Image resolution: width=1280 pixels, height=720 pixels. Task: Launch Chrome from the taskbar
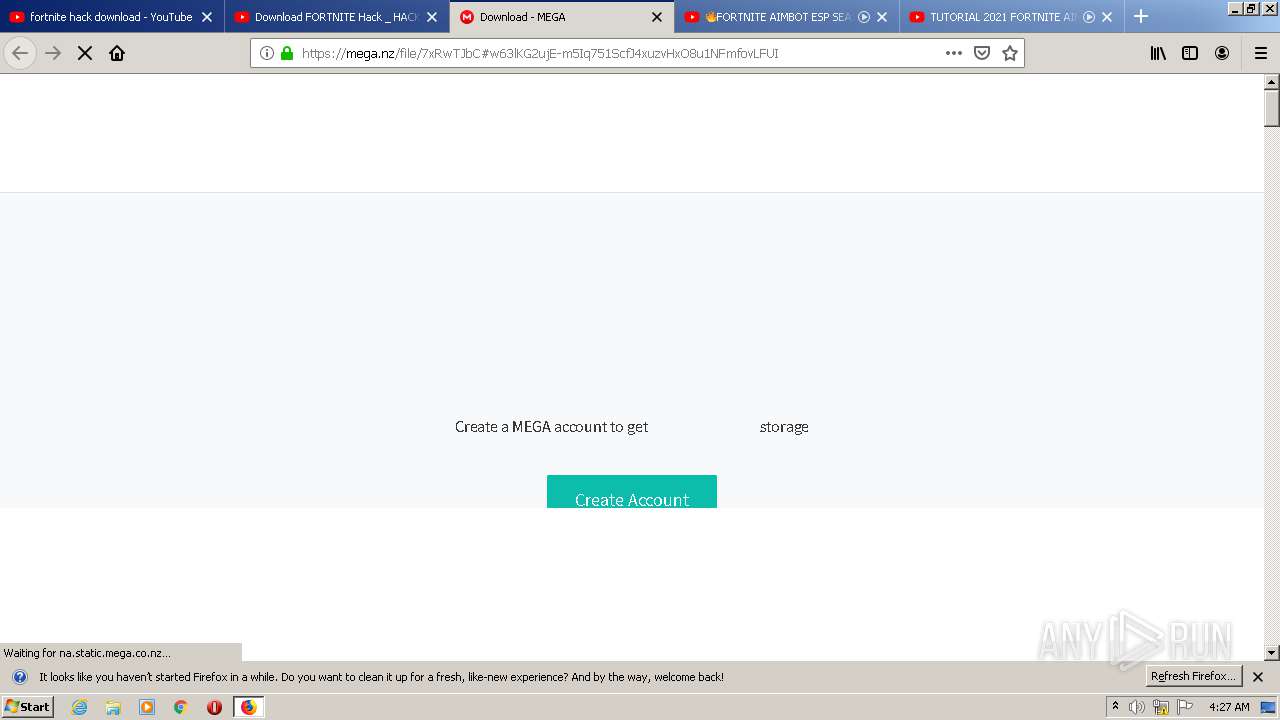coord(180,707)
